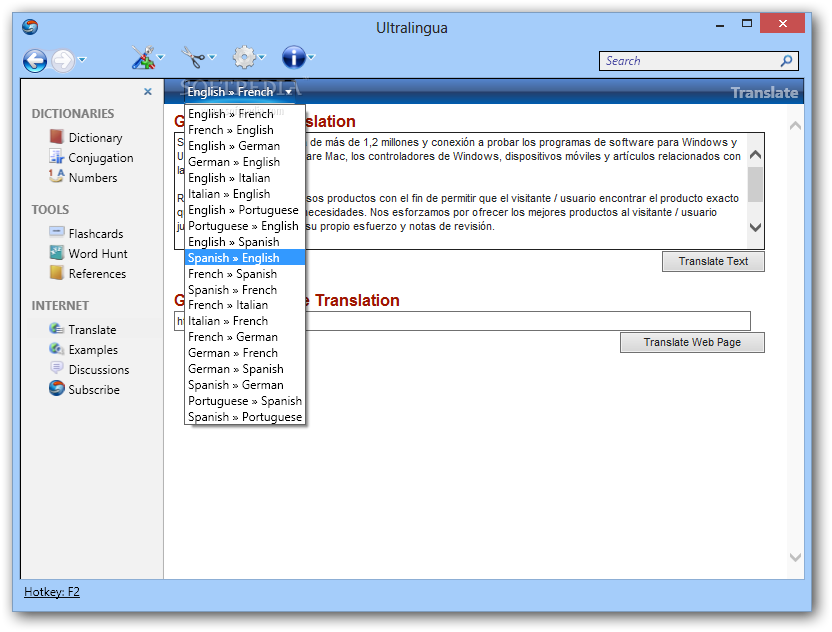
Task: Open Discussions under Internet
Action: [99, 370]
